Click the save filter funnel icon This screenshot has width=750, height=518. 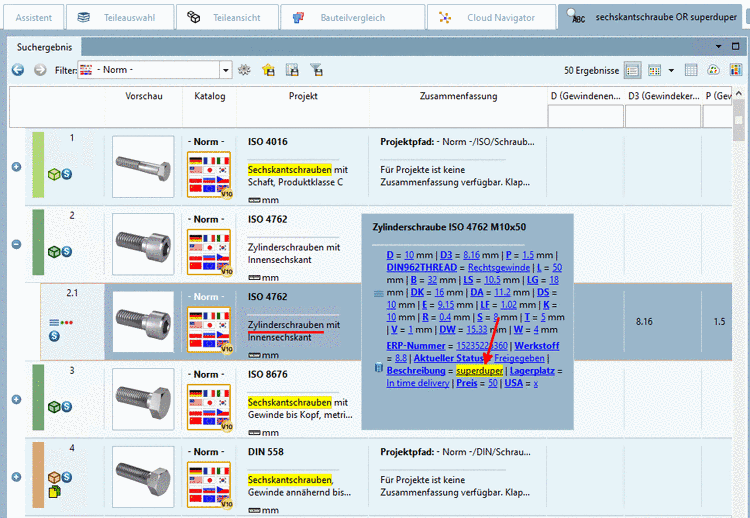tap(316, 70)
